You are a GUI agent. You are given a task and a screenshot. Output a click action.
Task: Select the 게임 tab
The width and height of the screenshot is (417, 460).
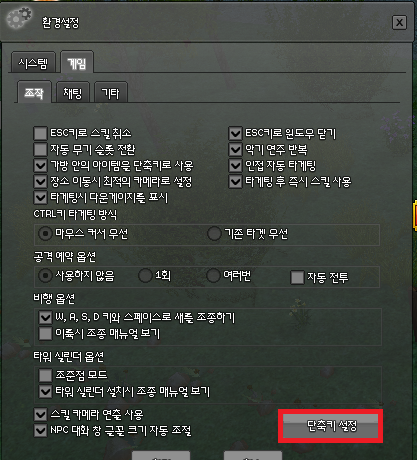pos(77,62)
